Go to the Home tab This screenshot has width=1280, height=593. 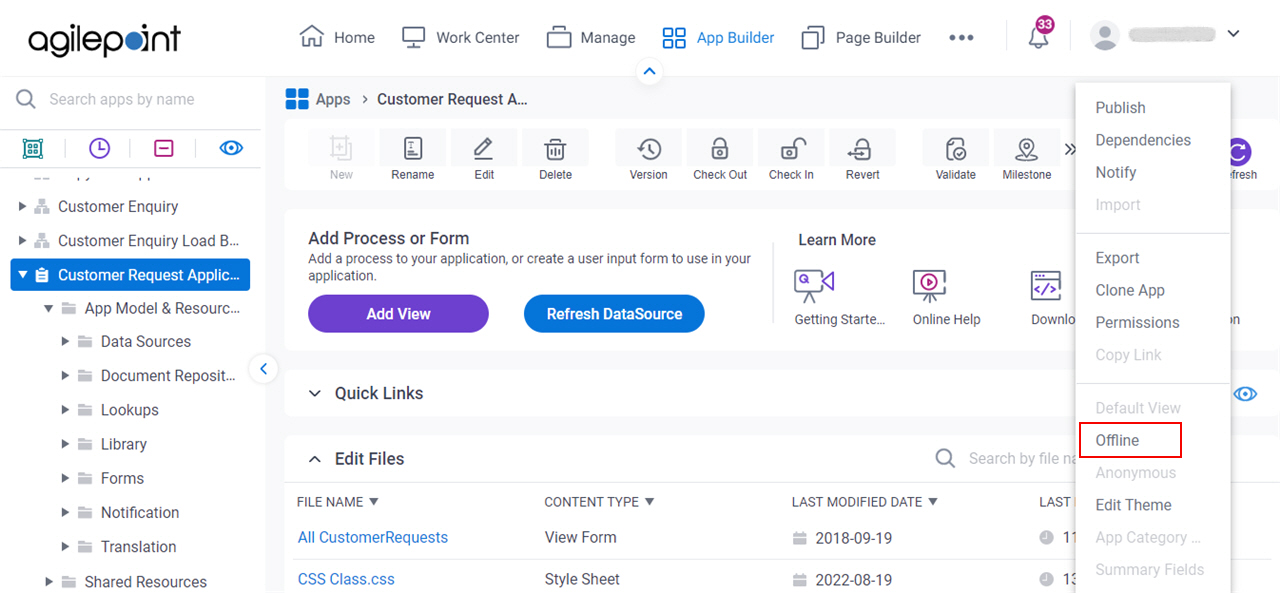(337, 37)
